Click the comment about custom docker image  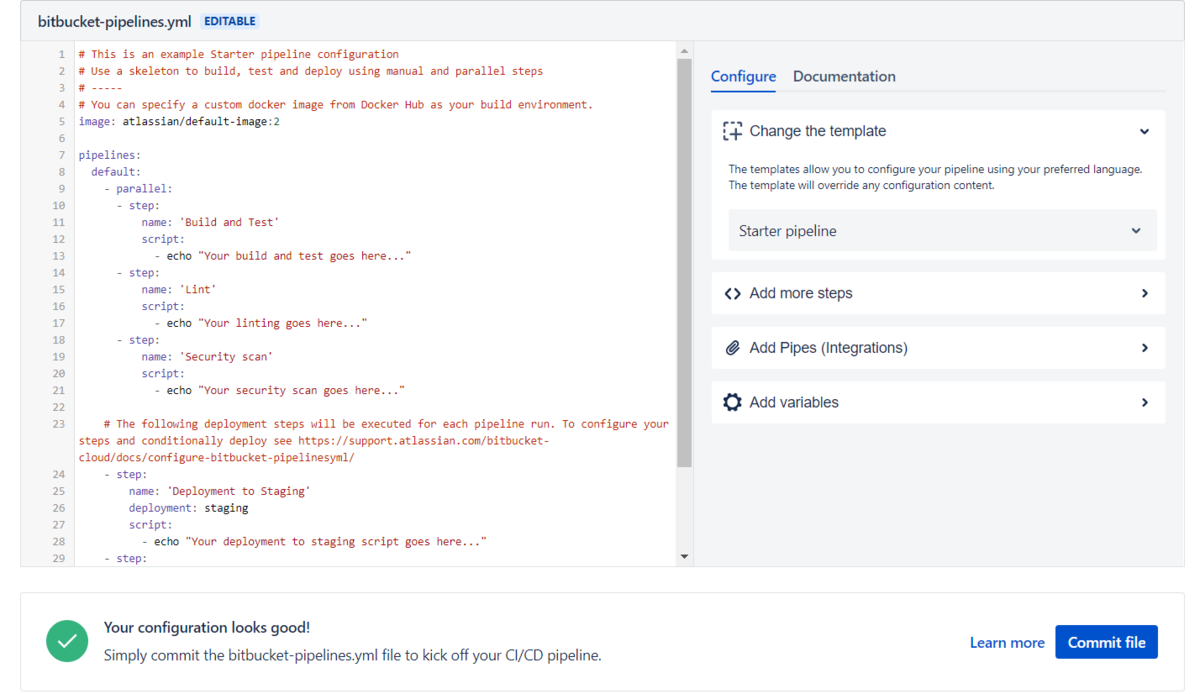336,105
